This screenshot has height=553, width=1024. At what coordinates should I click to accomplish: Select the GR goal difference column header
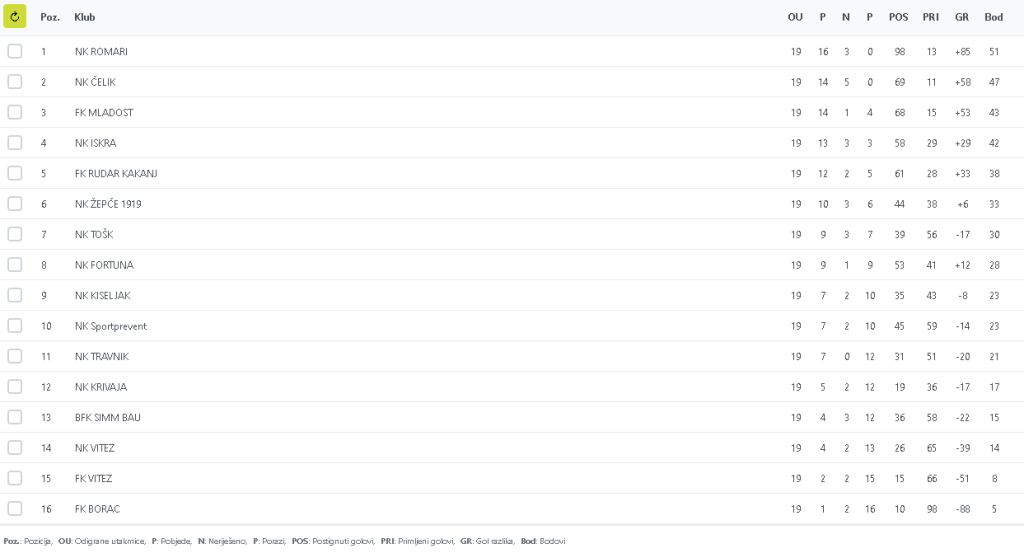pos(962,17)
